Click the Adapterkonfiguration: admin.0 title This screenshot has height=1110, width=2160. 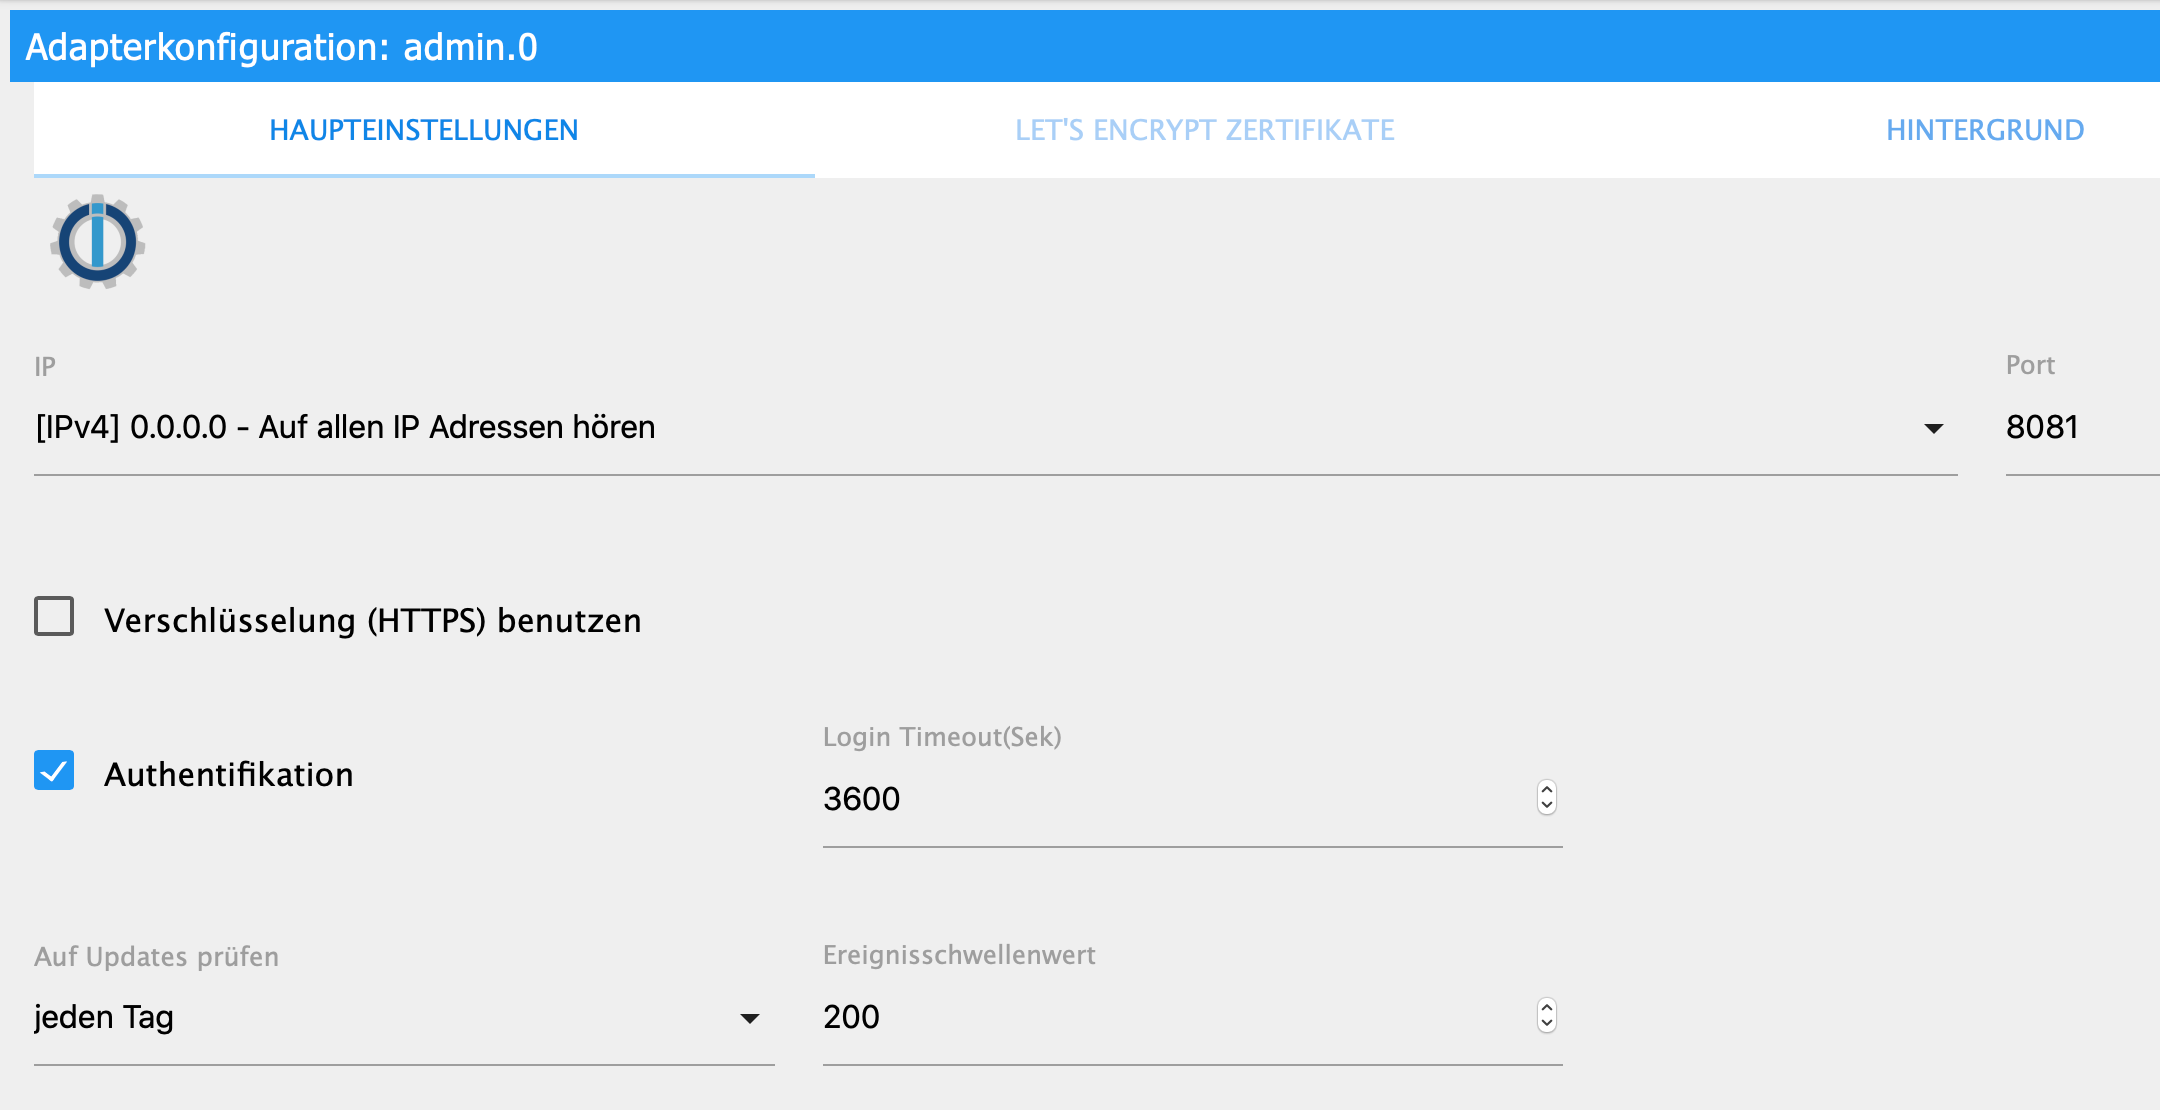coord(281,47)
